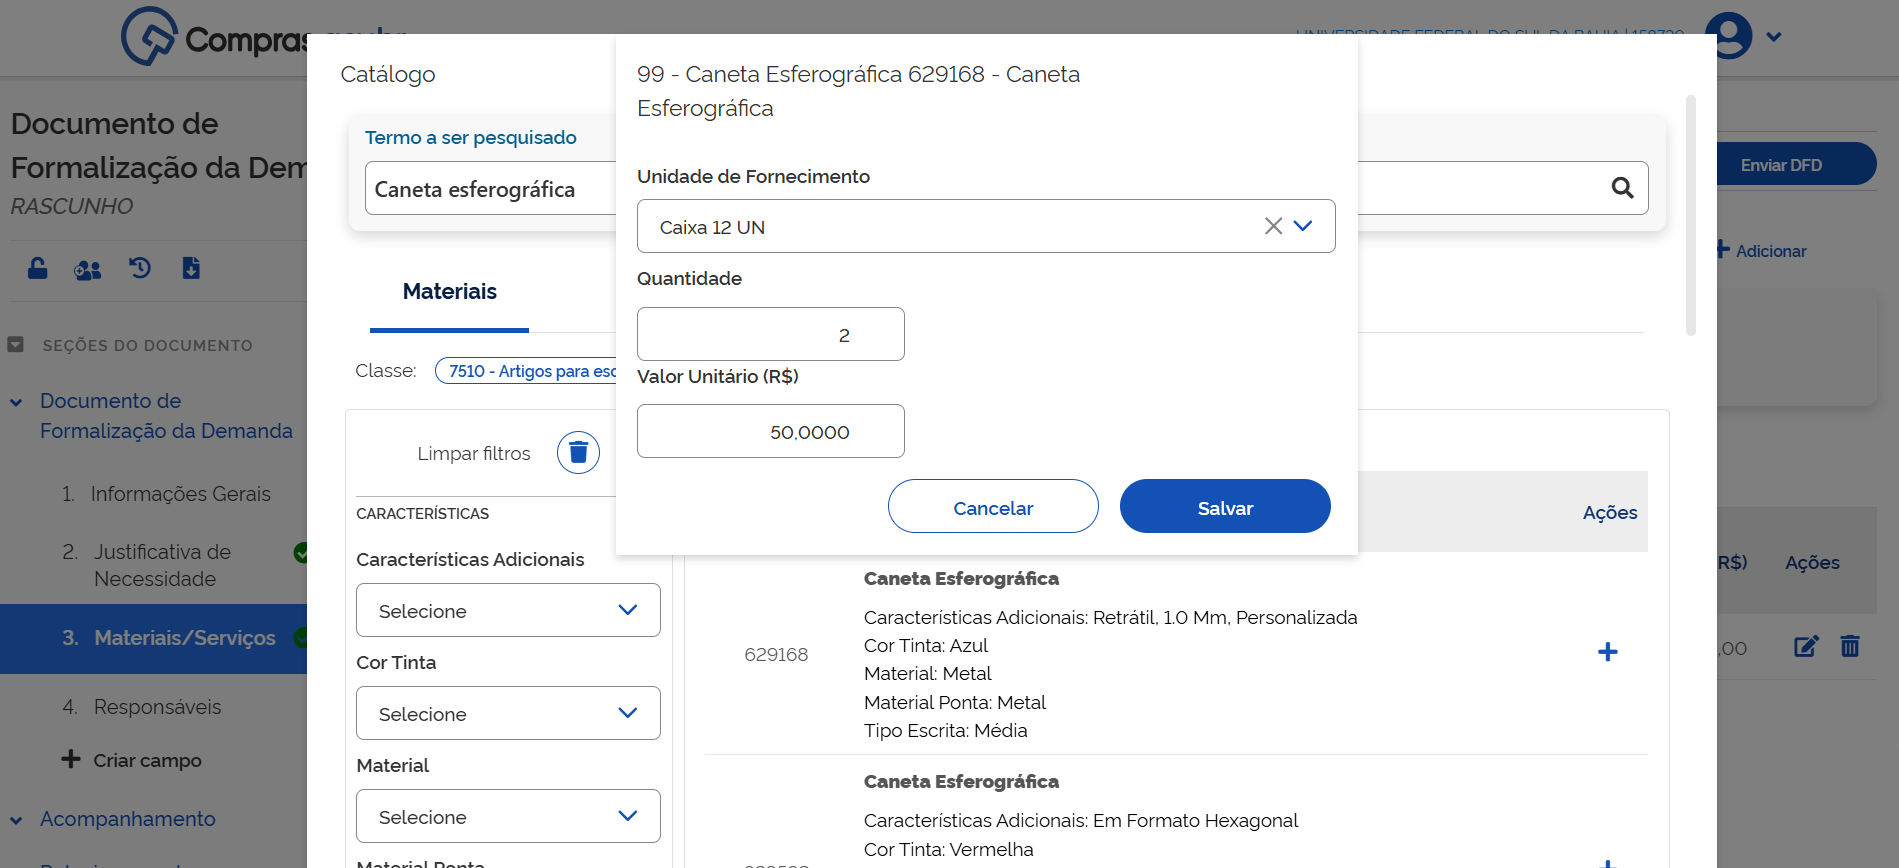
Task: Click the trash icon beside Limpar filtros
Action: pyautogui.click(x=578, y=453)
